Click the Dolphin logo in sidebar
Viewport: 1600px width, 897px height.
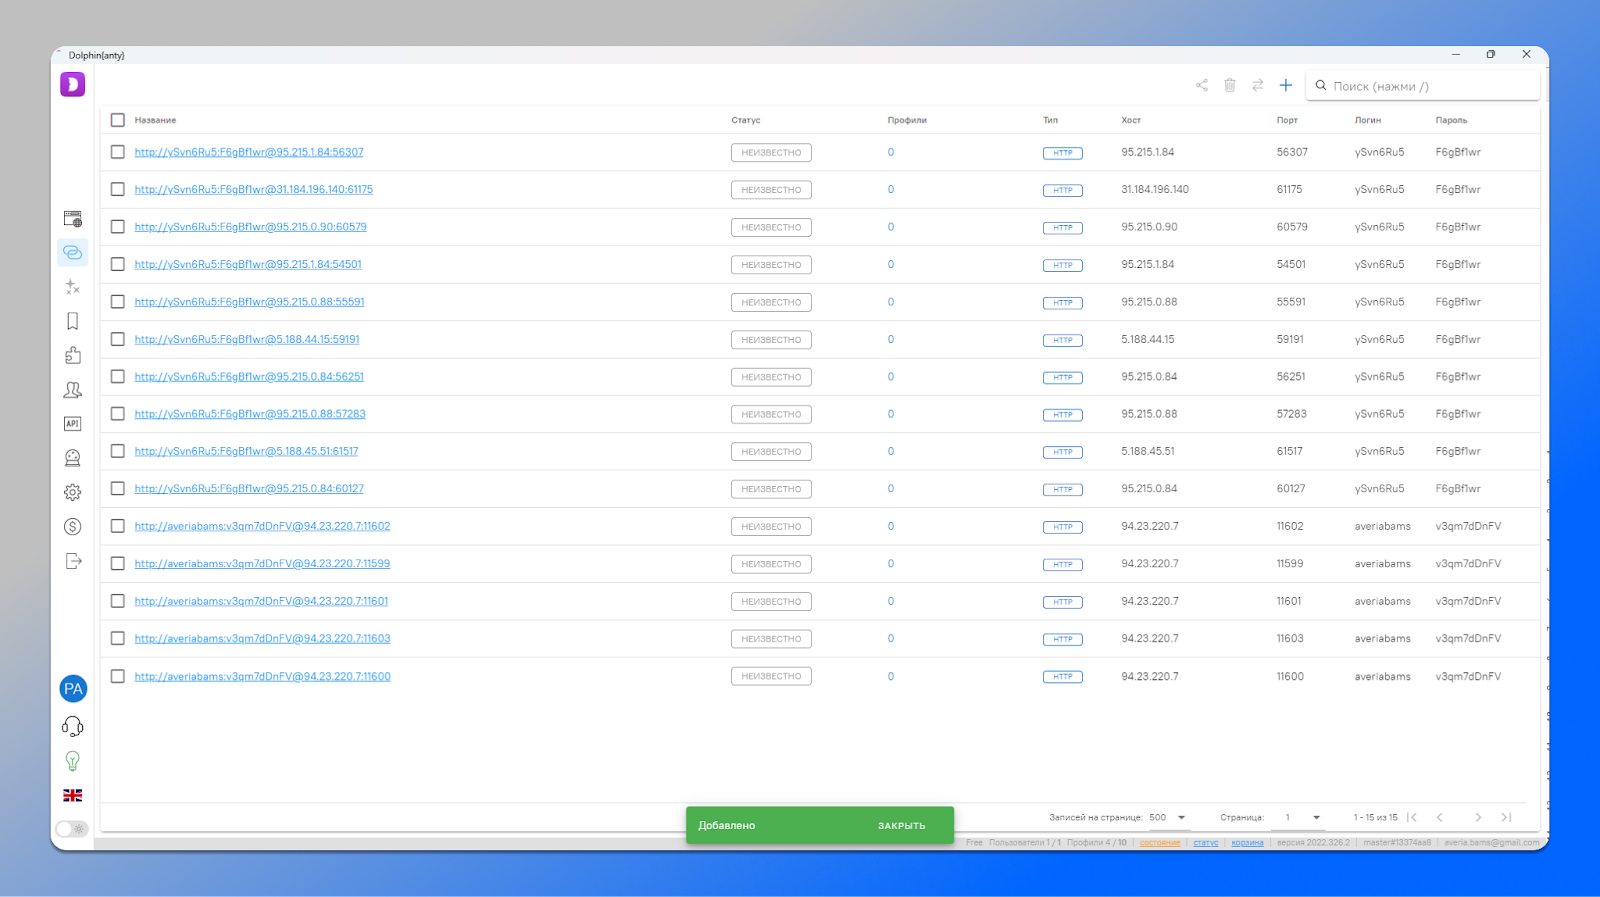(73, 84)
